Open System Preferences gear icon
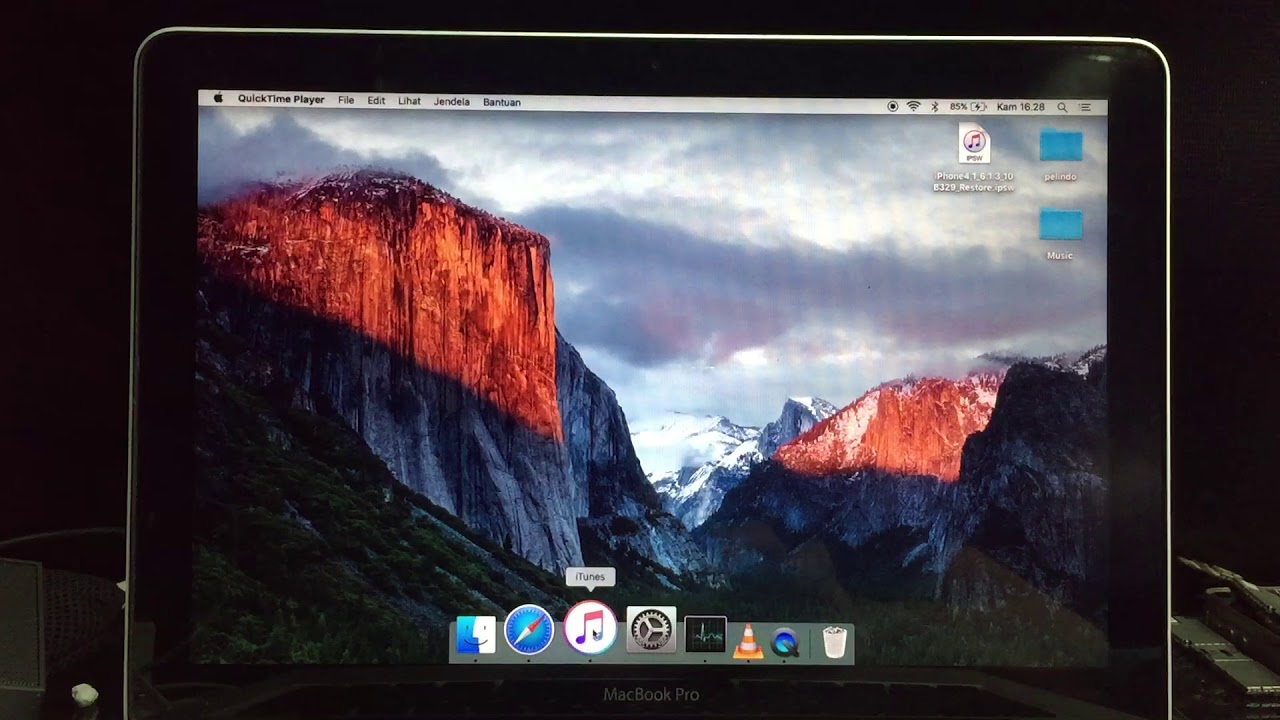Viewport: 1280px width, 720px height. (651, 631)
